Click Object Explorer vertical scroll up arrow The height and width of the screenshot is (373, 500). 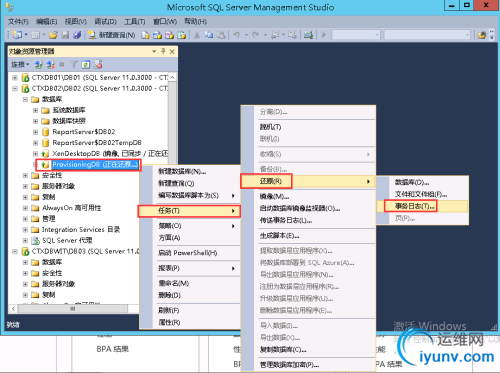pyautogui.click(x=172, y=77)
